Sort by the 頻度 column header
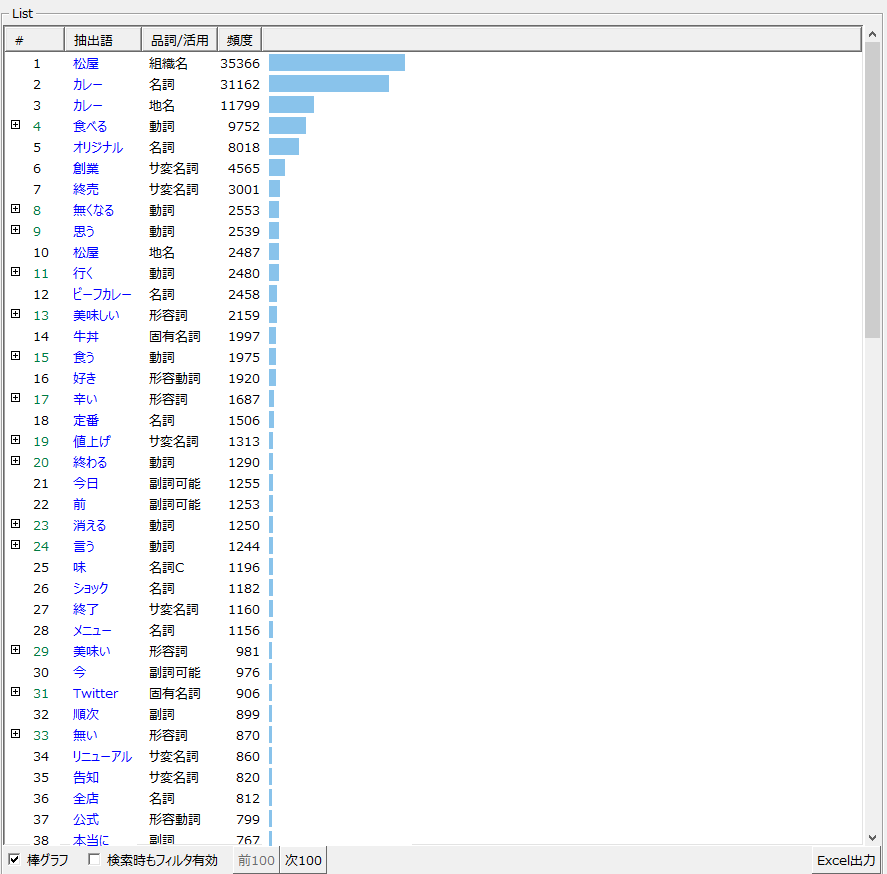Image resolution: width=887 pixels, height=874 pixels. click(x=239, y=40)
